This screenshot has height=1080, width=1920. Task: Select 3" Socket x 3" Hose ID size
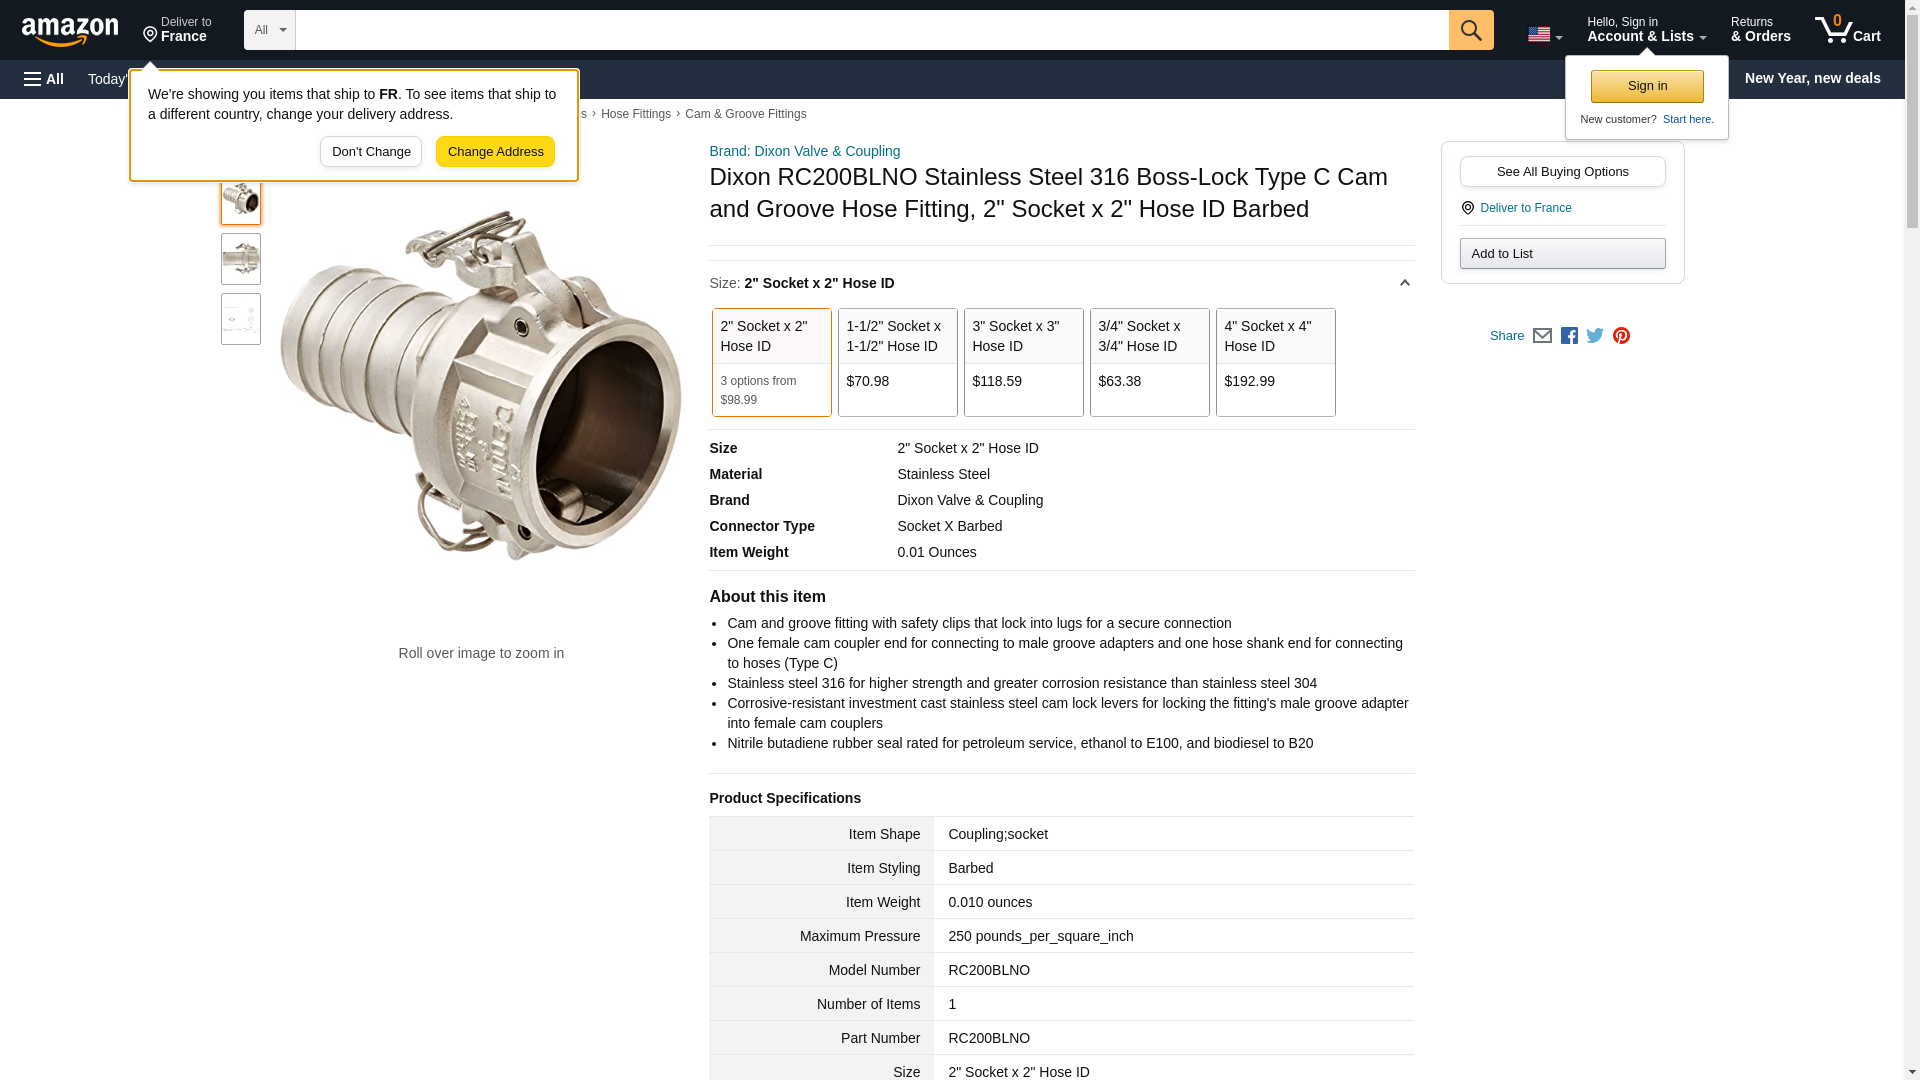click(x=1023, y=361)
